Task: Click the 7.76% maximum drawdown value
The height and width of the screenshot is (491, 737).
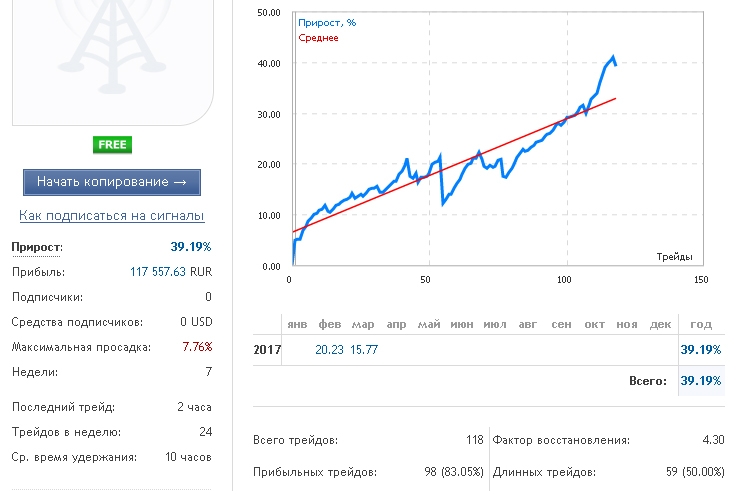Action: tap(197, 347)
